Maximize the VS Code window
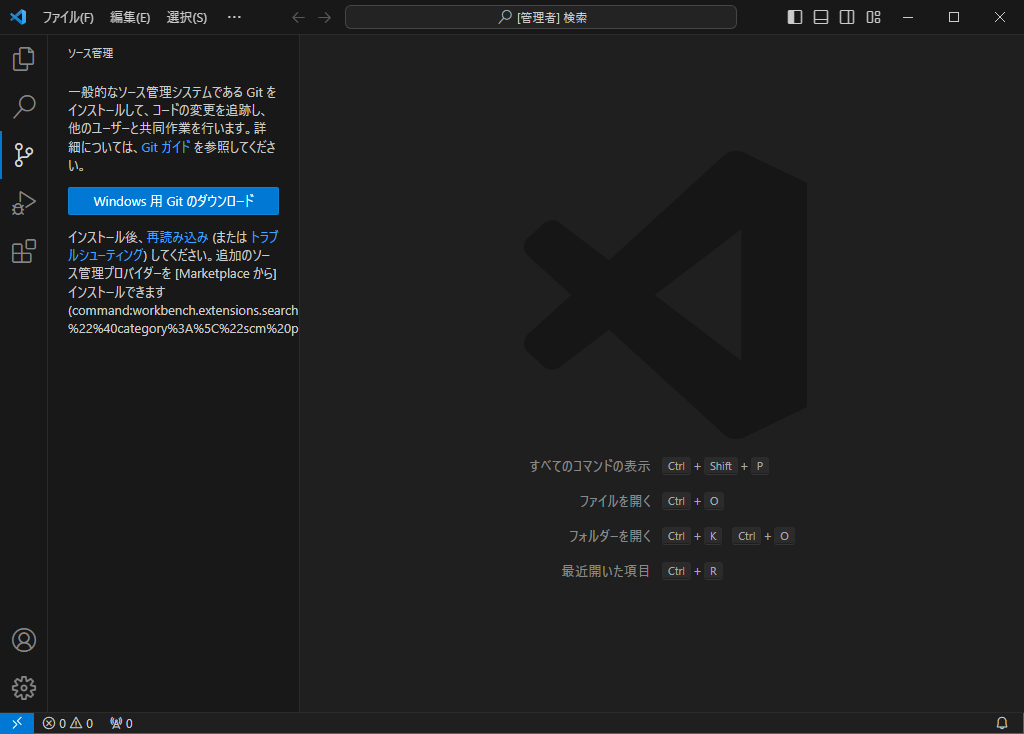 coord(953,17)
